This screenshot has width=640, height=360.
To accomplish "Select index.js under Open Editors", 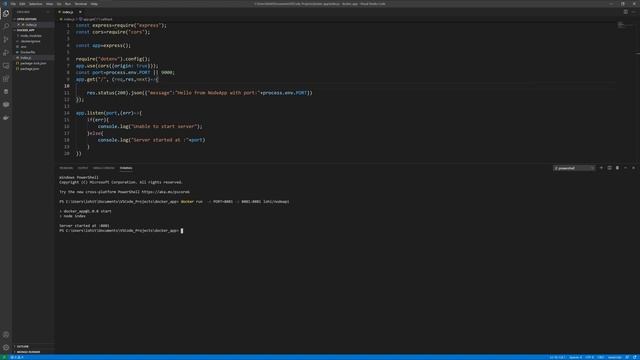I will point(31,25).
